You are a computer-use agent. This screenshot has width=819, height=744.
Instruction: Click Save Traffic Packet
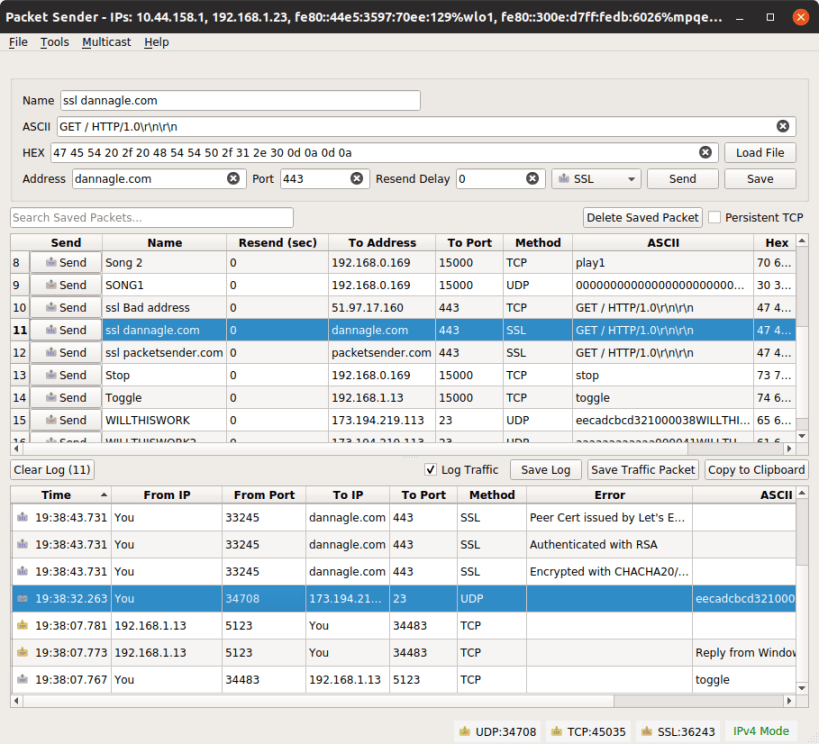point(643,470)
